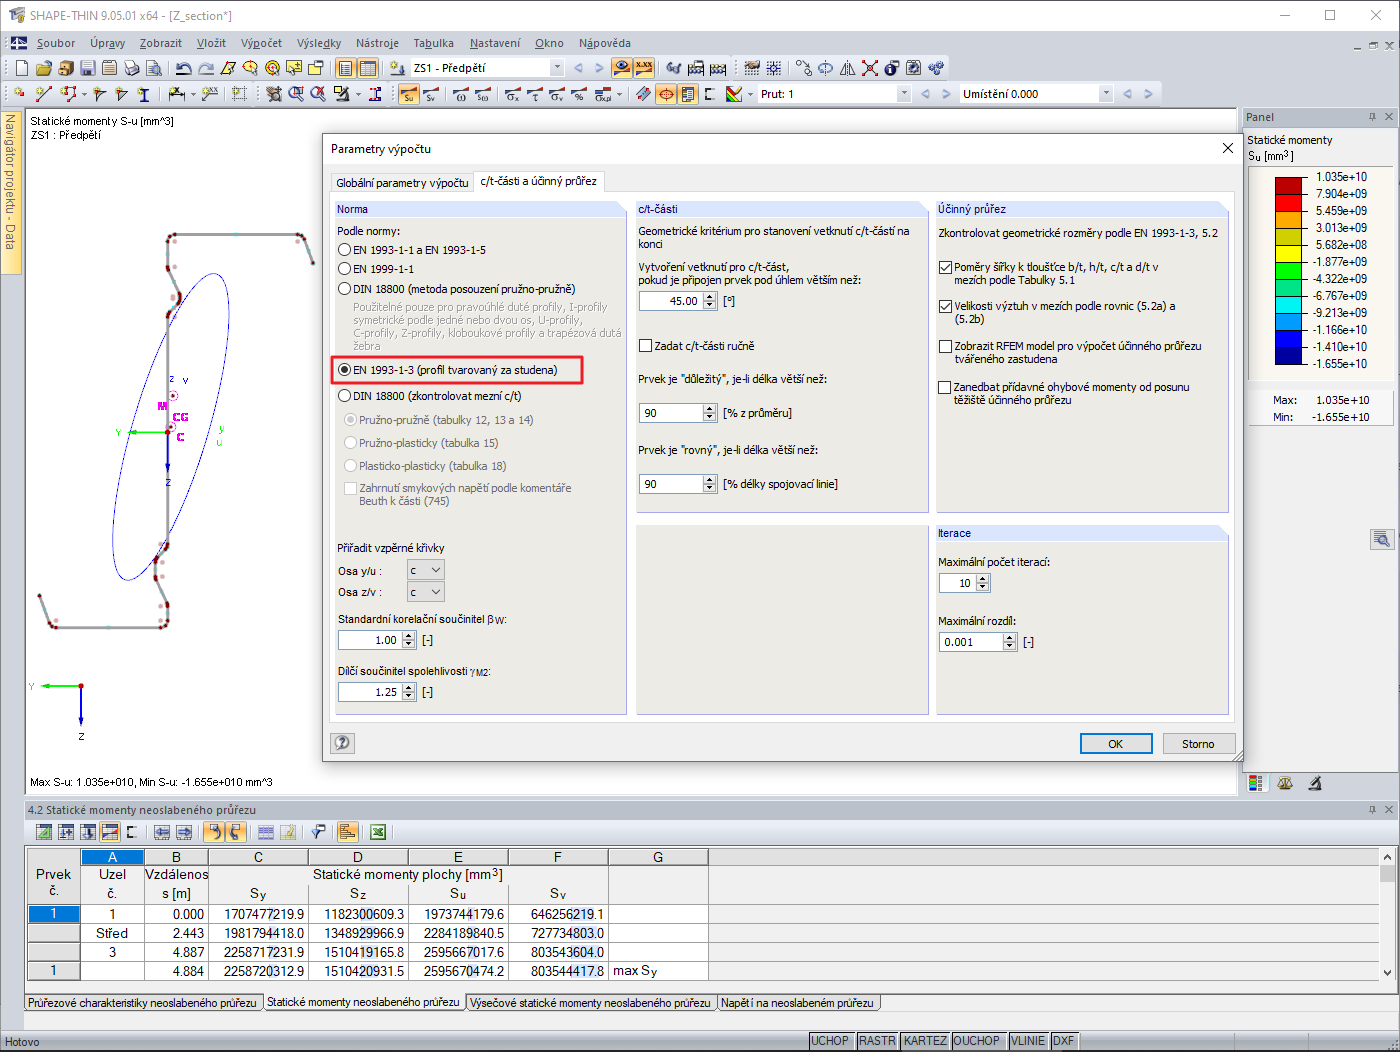Click the static moment Su result icon
This screenshot has width=1400, height=1052.
[x=408, y=94]
